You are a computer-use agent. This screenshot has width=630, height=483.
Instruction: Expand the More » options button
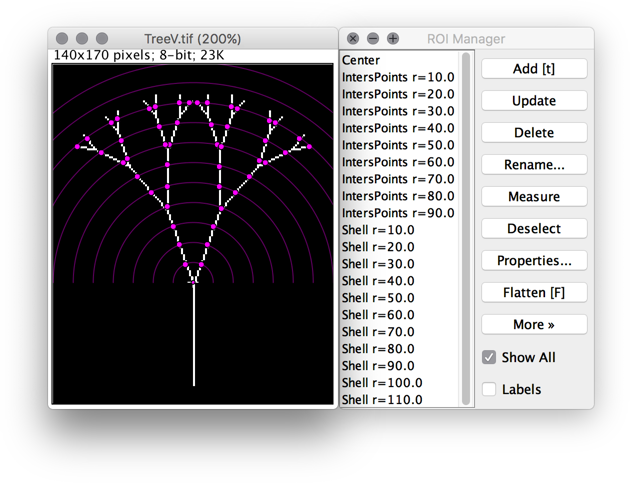(534, 324)
